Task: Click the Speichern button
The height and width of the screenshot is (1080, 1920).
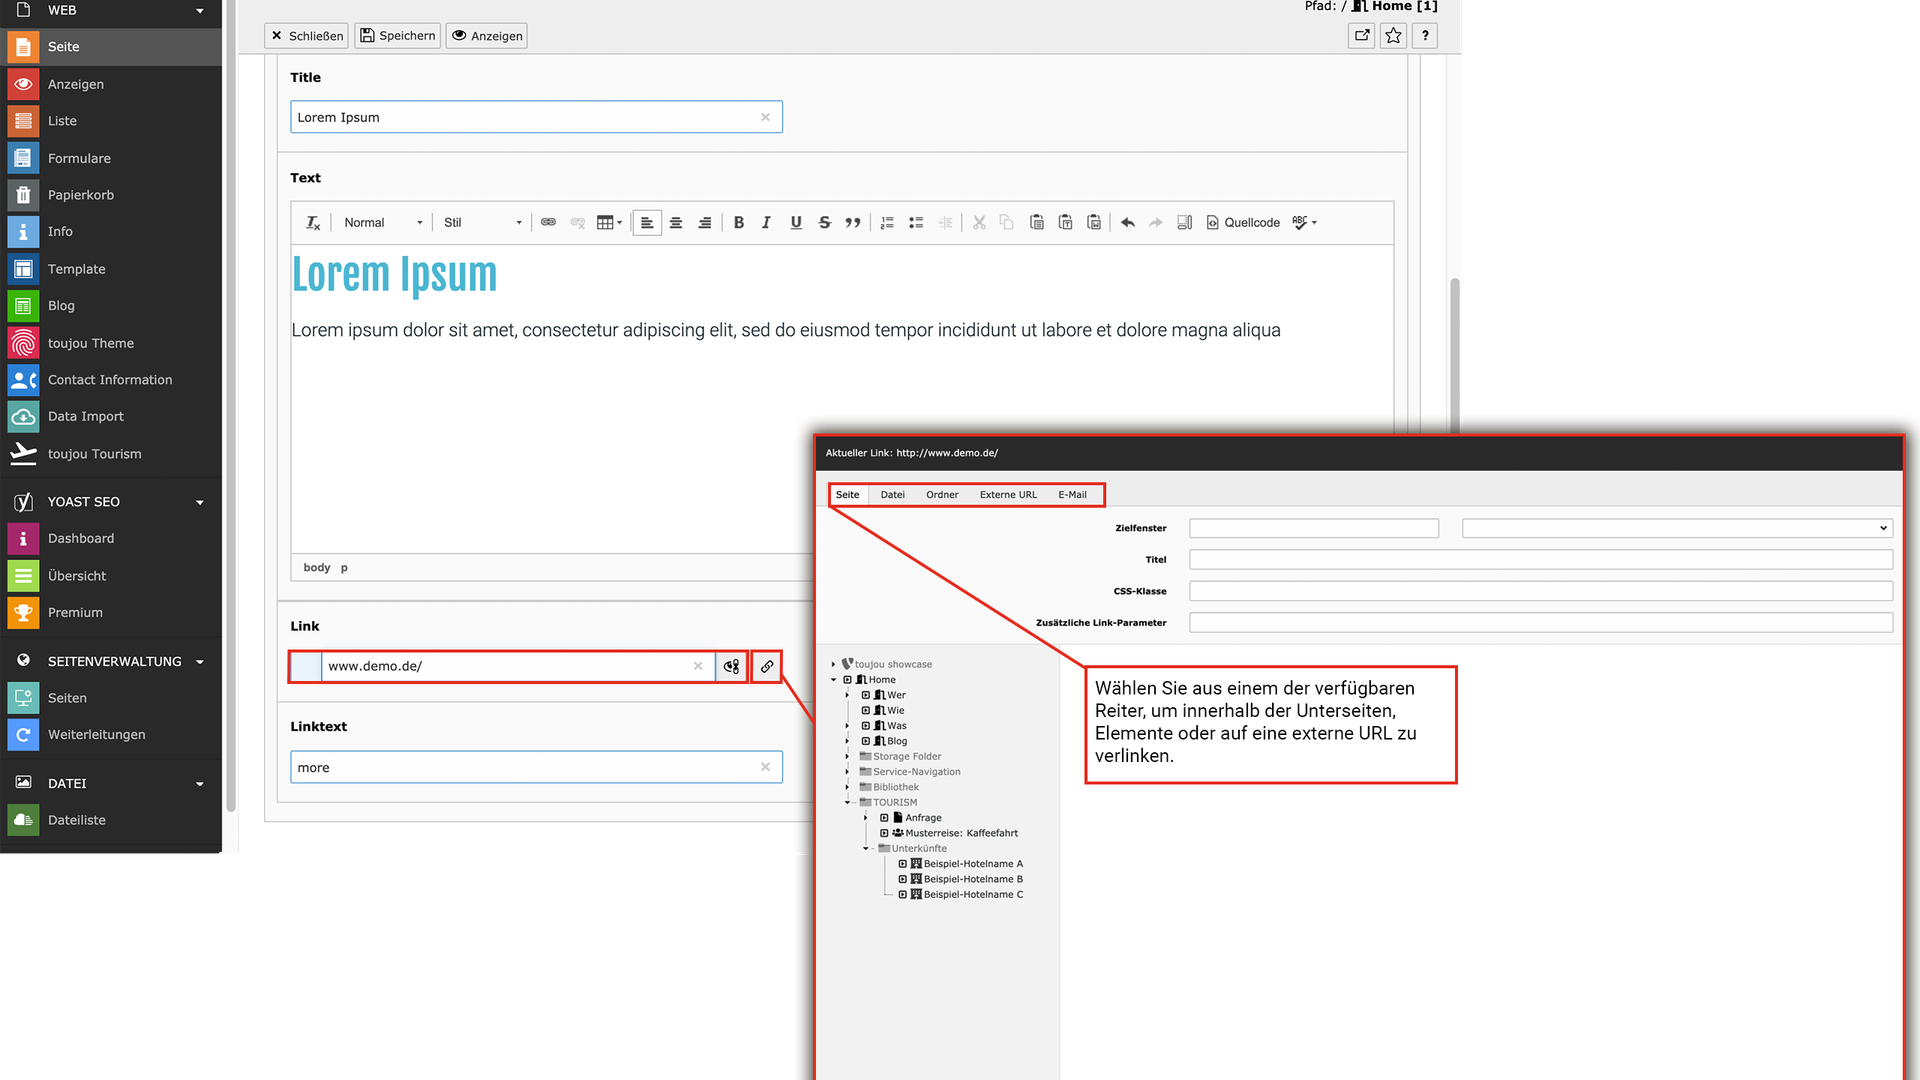Action: click(398, 36)
